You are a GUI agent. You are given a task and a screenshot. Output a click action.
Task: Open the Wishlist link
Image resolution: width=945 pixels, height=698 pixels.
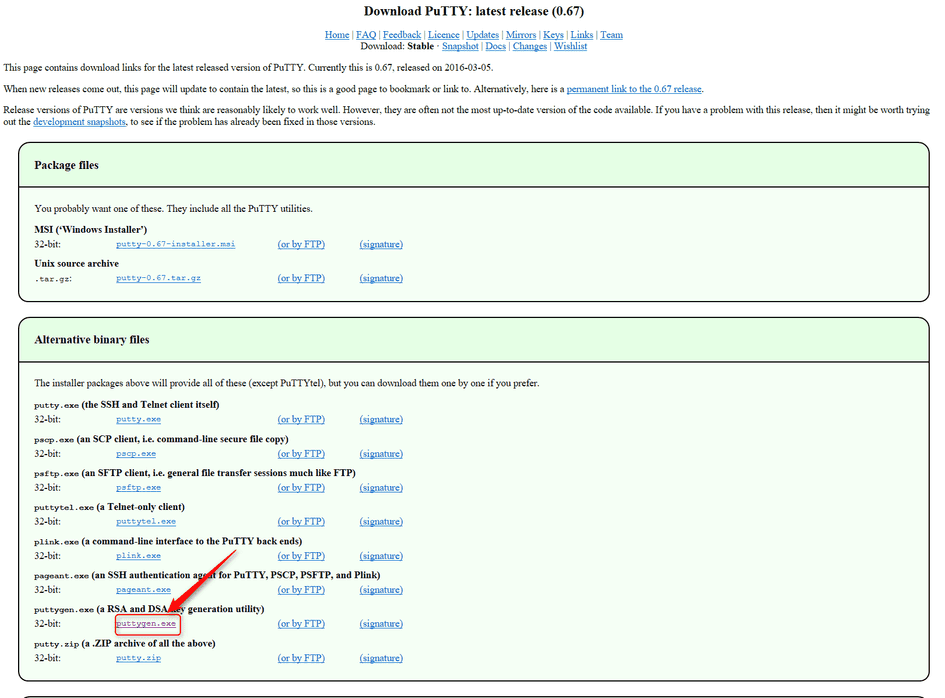pyautogui.click(x=570, y=46)
